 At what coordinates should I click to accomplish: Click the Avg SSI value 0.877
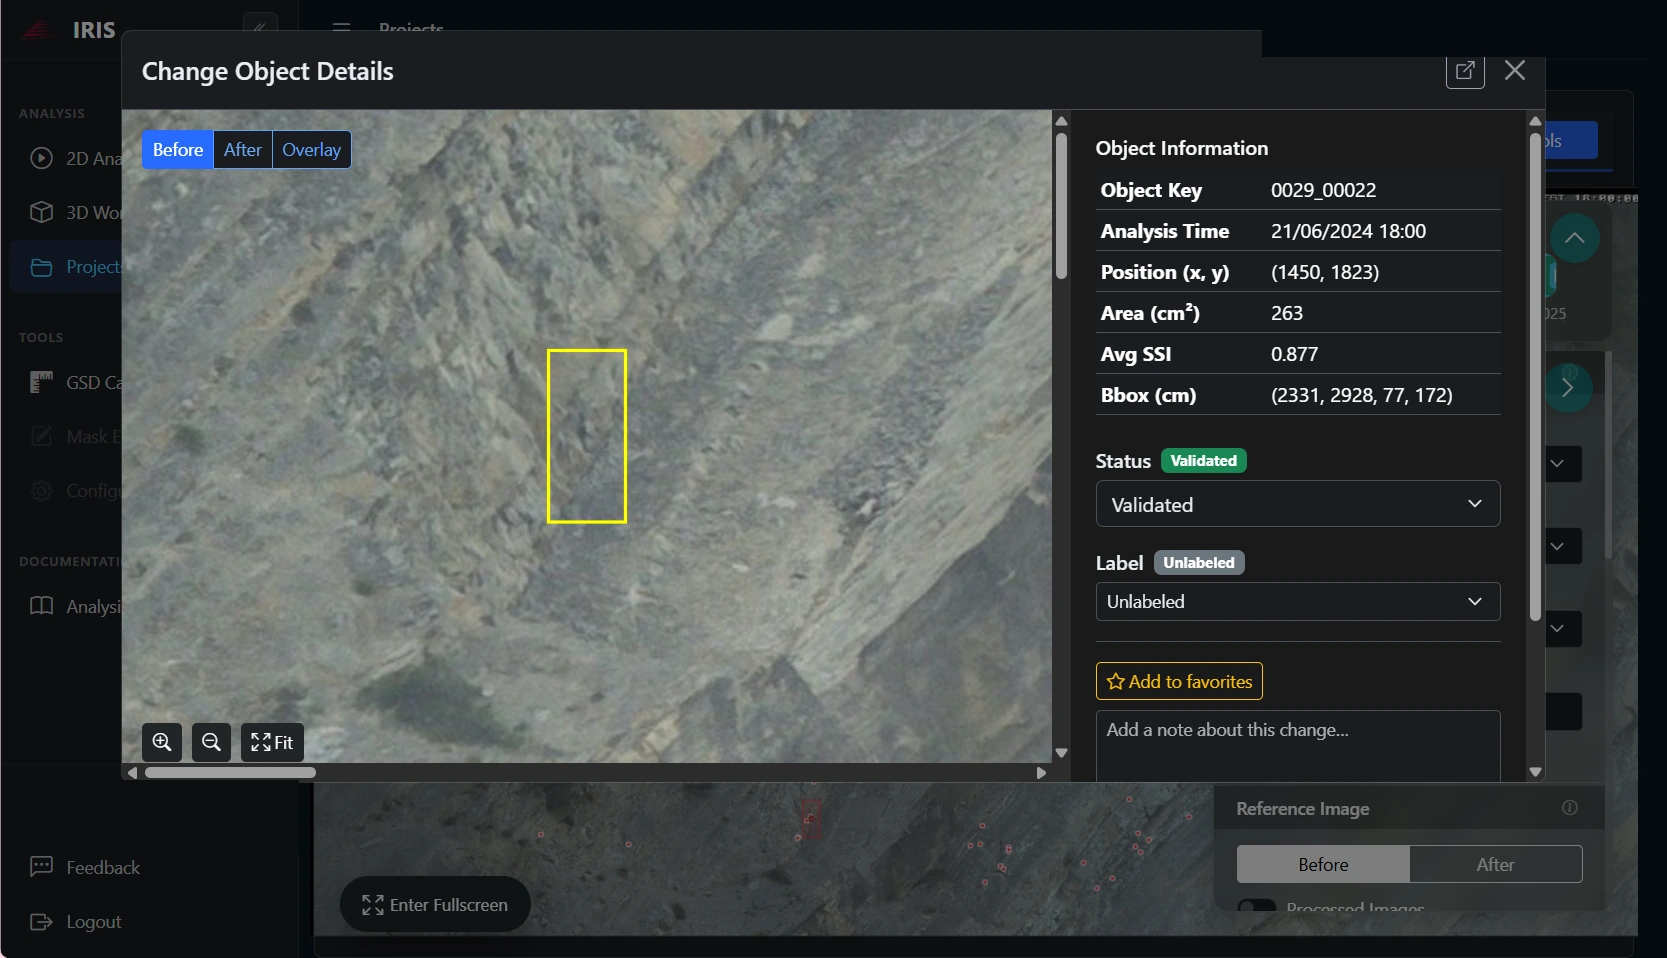point(1294,354)
